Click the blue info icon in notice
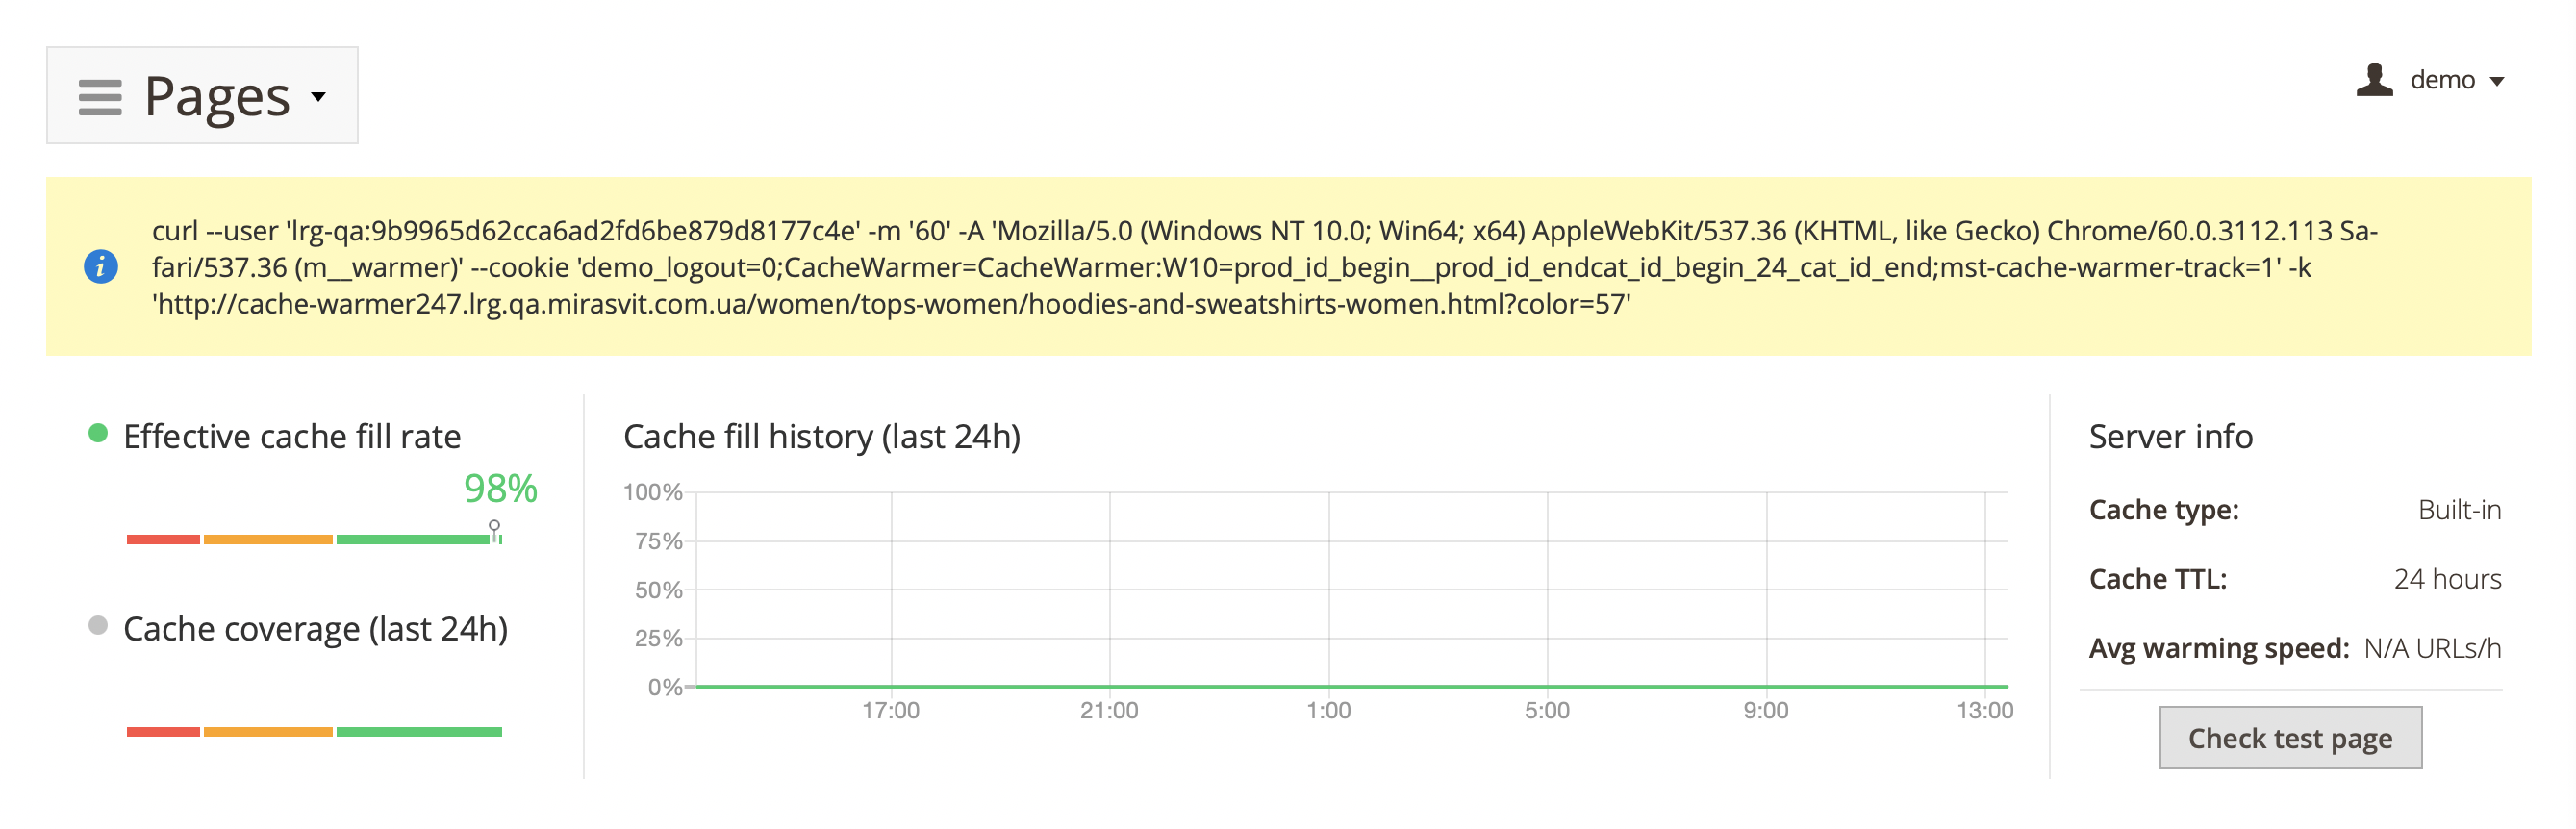Screen dimensions: 2576x829 (x=100, y=267)
